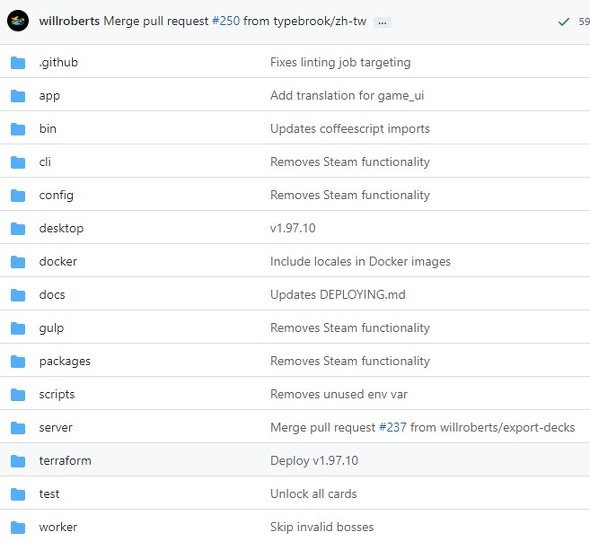Click the green commit status checkmark
The width and height of the screenshot is (590, 541).
click(x=564, y=22)
